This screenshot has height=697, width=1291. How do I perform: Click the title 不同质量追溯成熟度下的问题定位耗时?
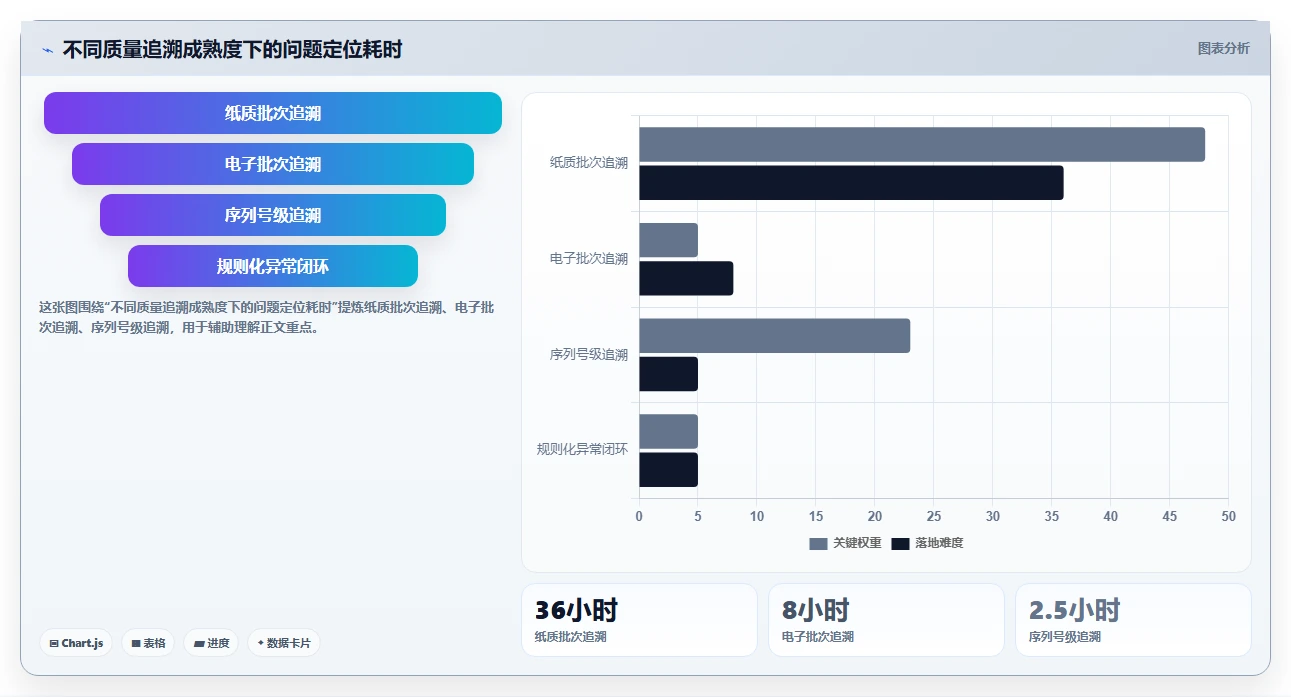[232, 49]
